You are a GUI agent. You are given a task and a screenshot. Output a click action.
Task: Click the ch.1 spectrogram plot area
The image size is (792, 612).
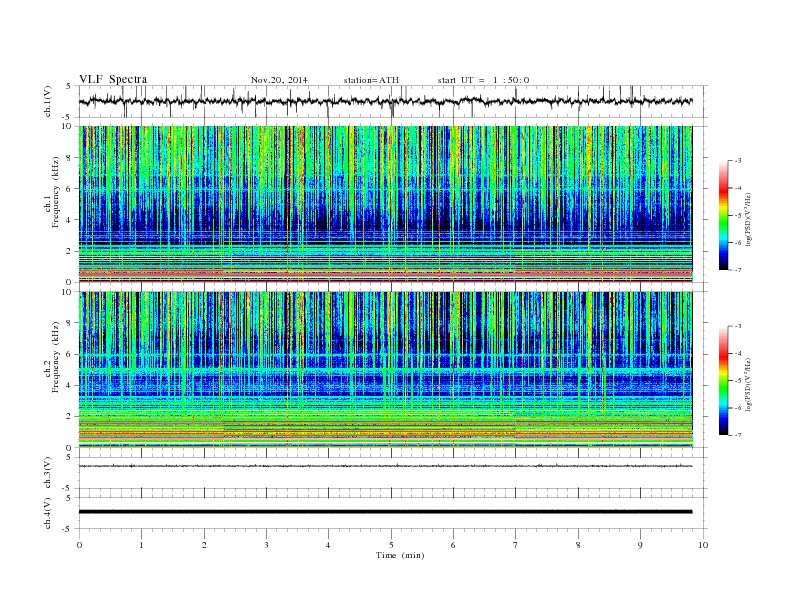pyautogui.click(x=385, y=204)
